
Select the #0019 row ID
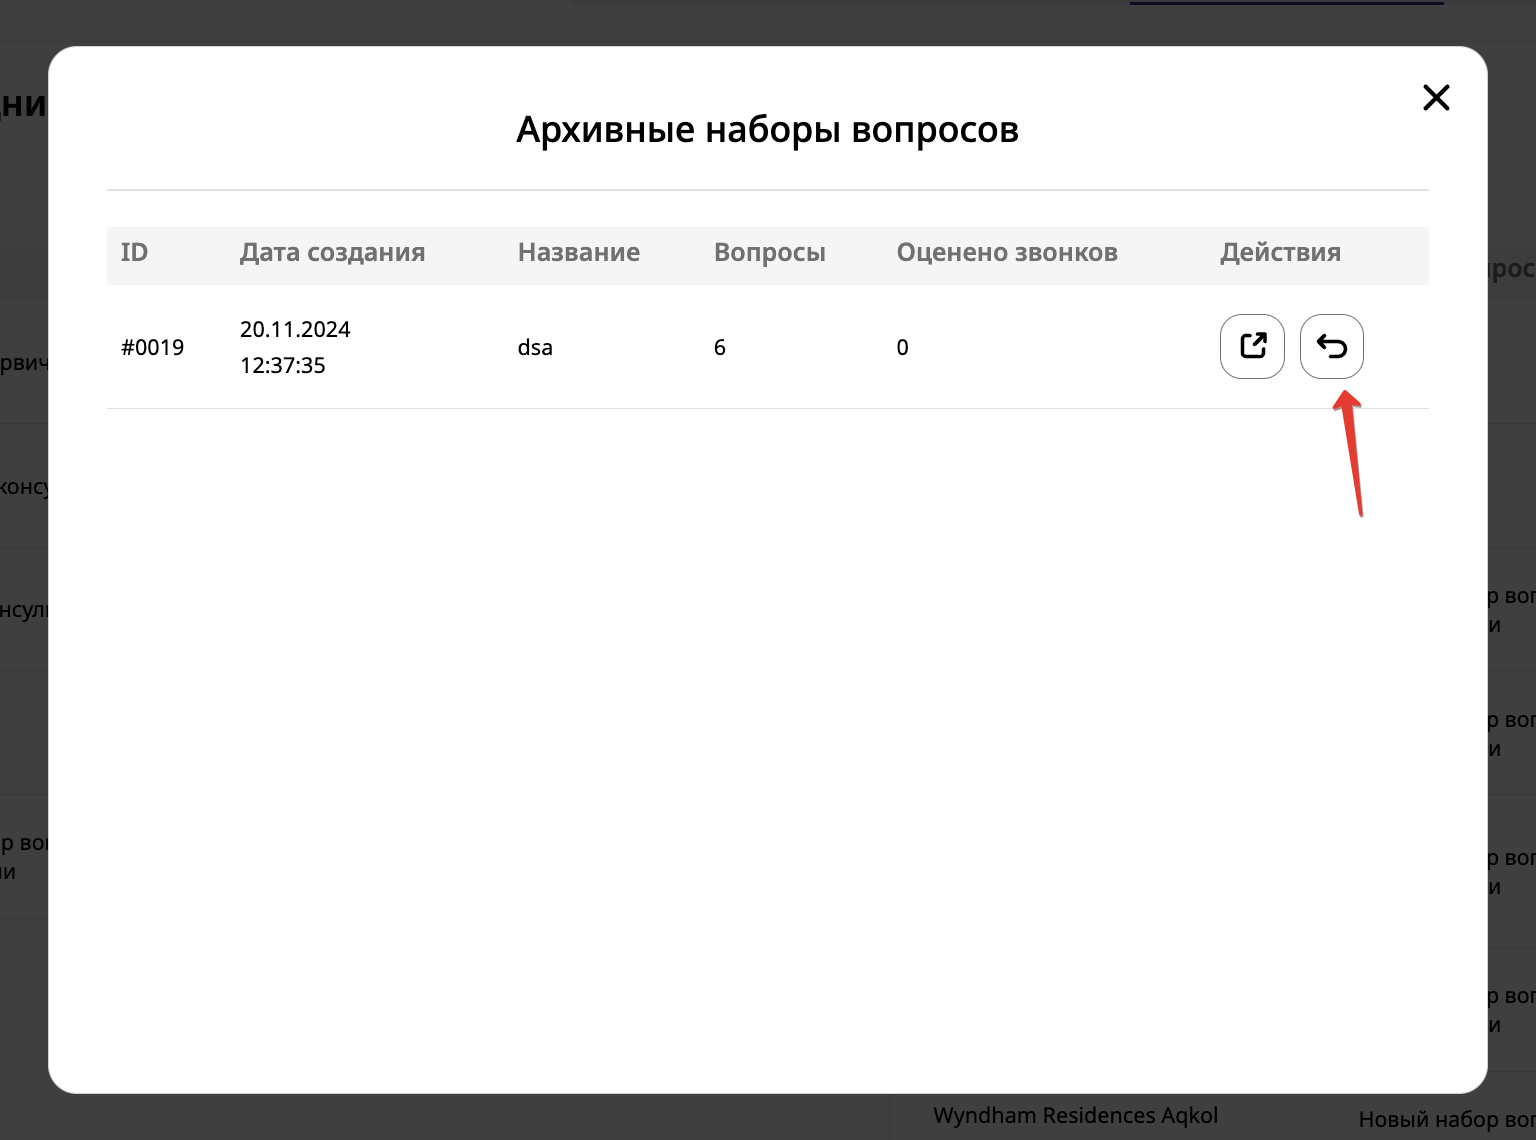152,348
